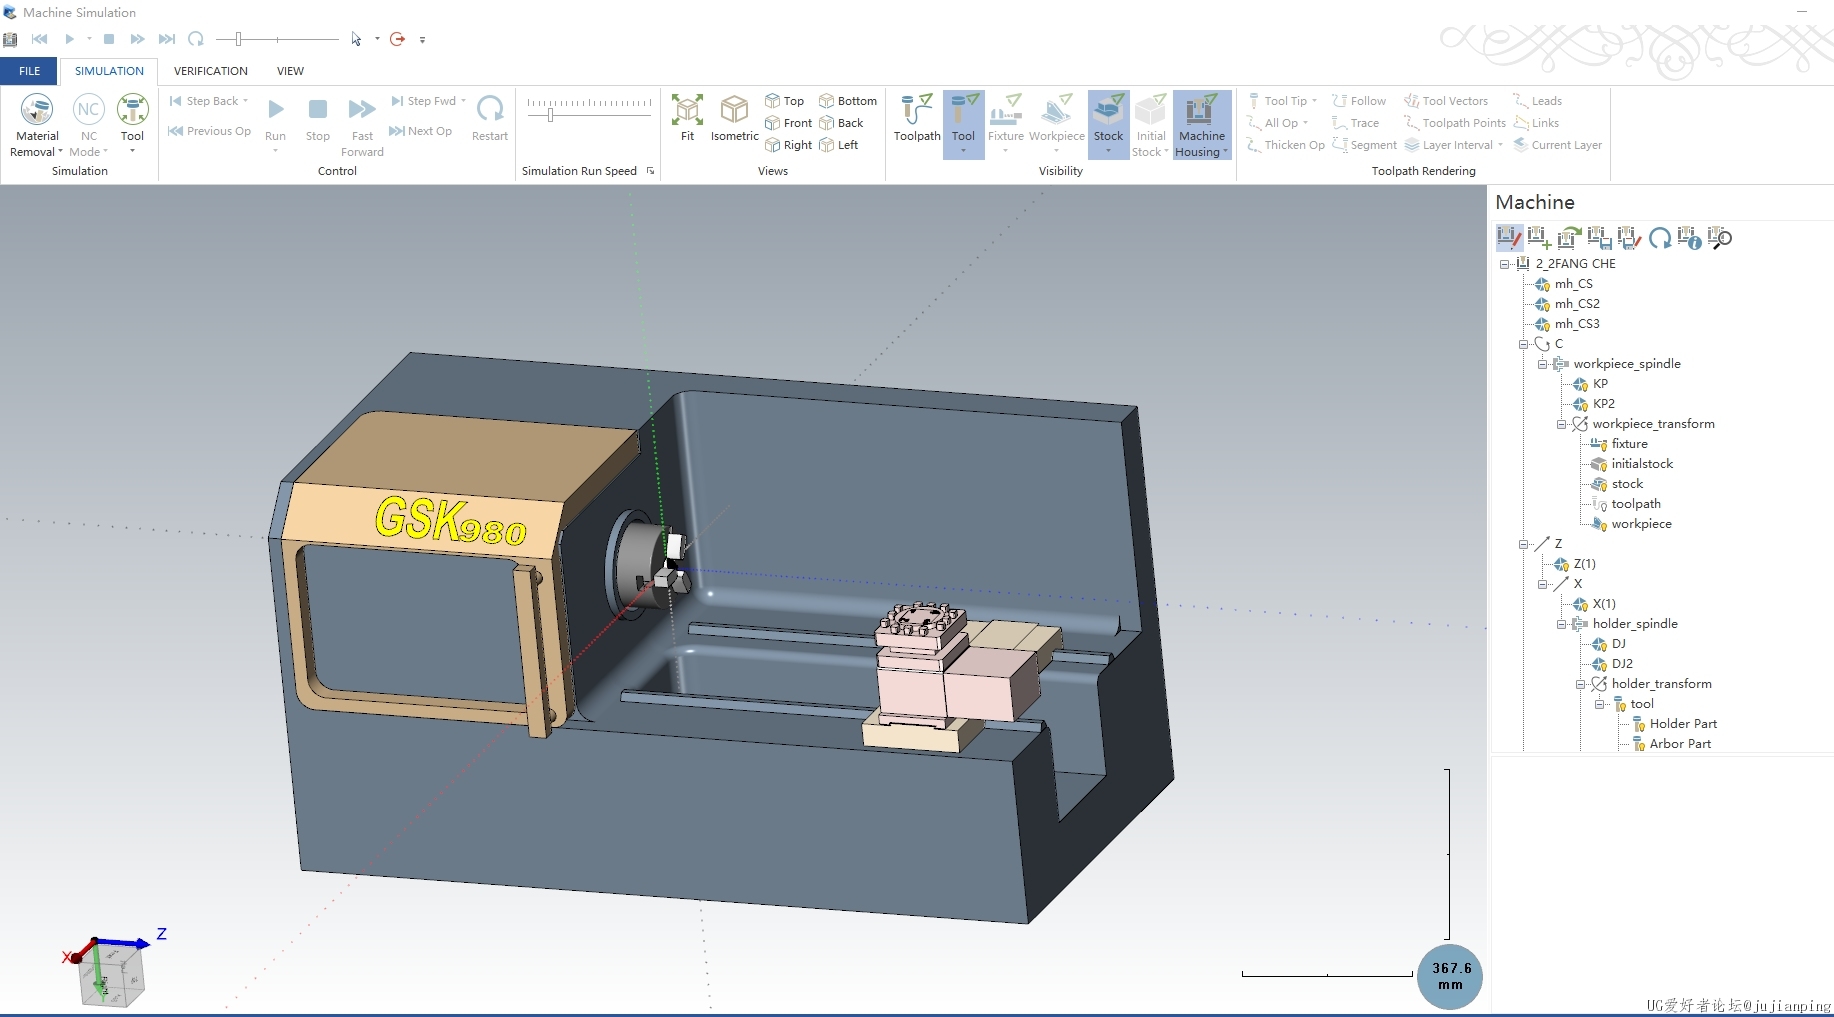The height and width of the screenshot is (1017, 1834).
Task: Click Next Op button
Action: [x=420, y=131]
